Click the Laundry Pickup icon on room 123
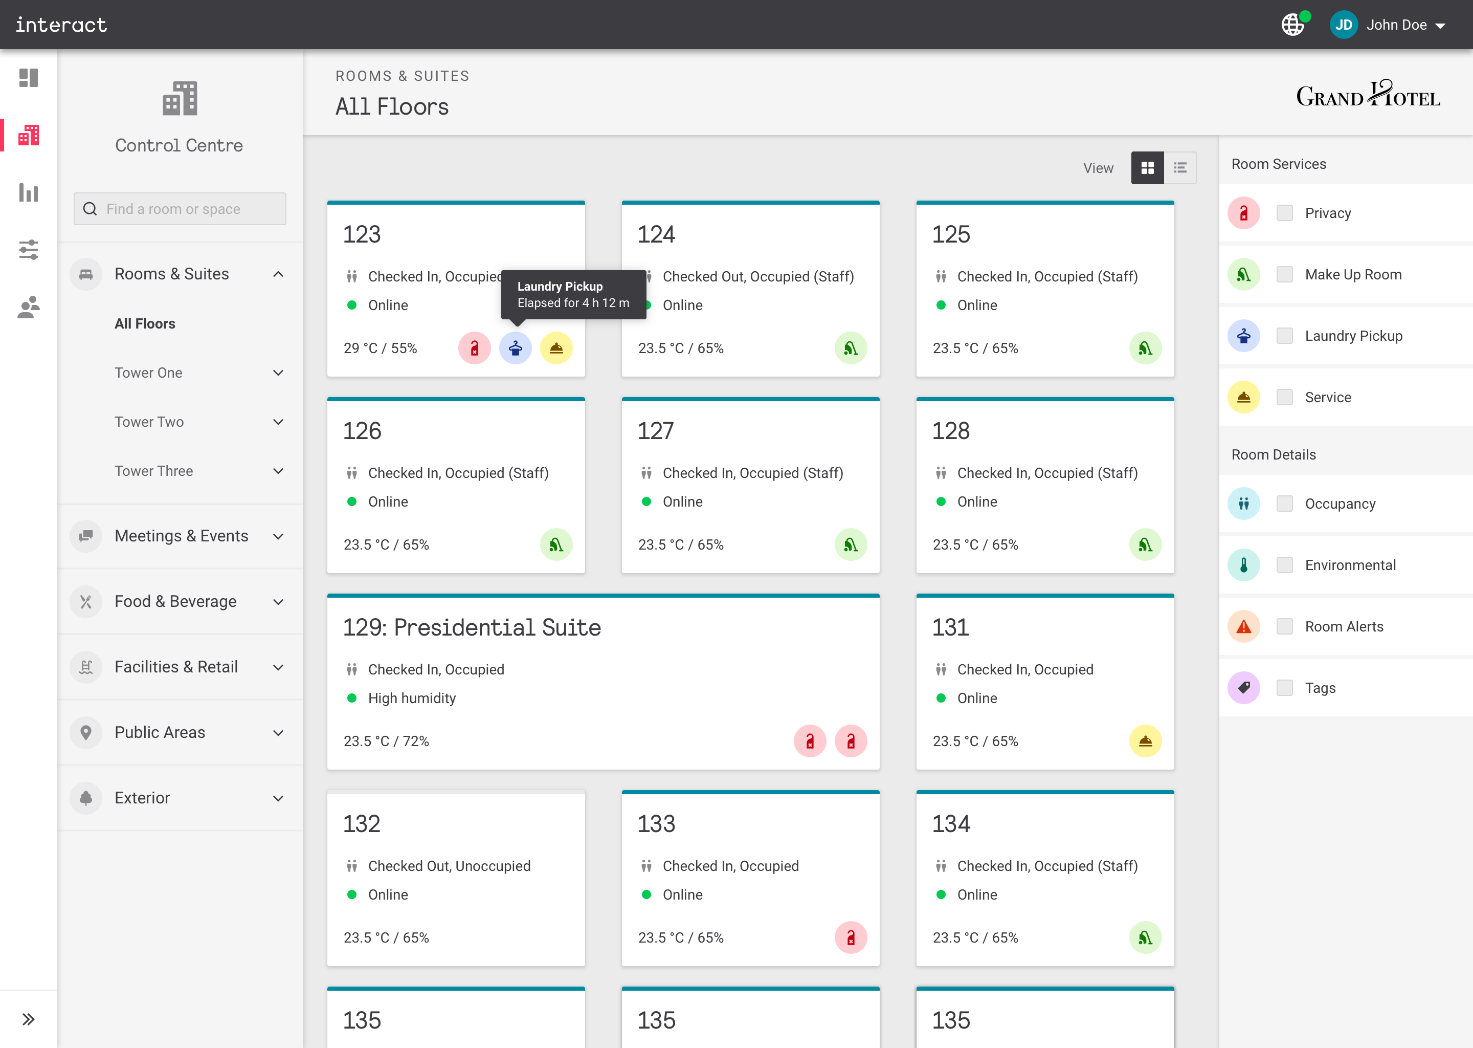This screenshot has height=1048, width=1473. (515, 348)
